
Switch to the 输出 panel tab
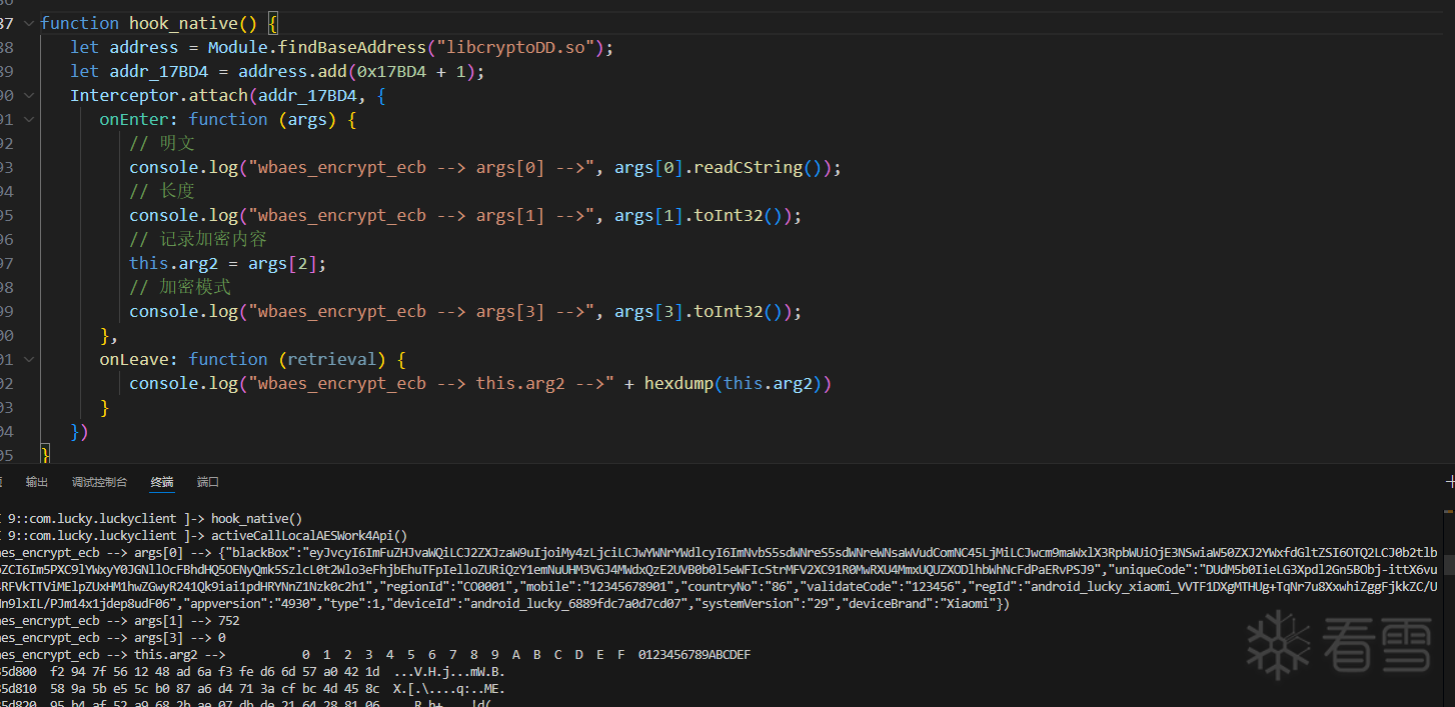37,482
